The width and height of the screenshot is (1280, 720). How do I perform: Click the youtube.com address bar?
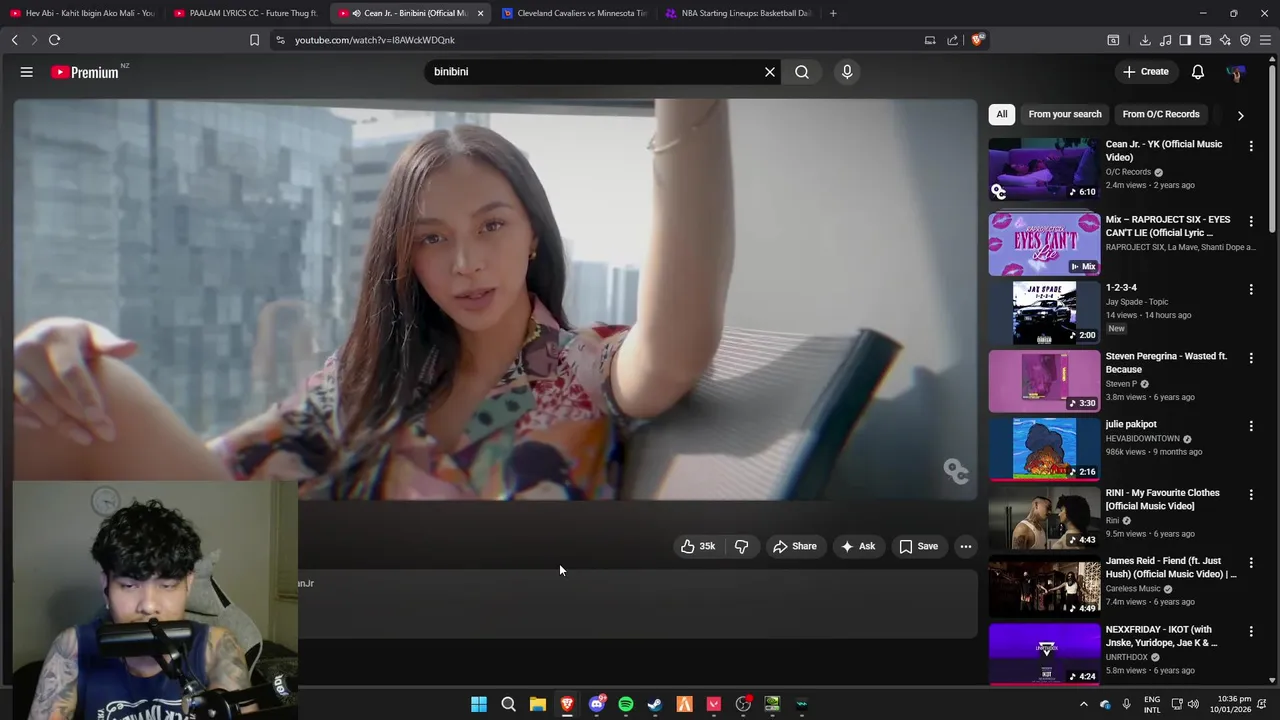(x=600, y=40)
